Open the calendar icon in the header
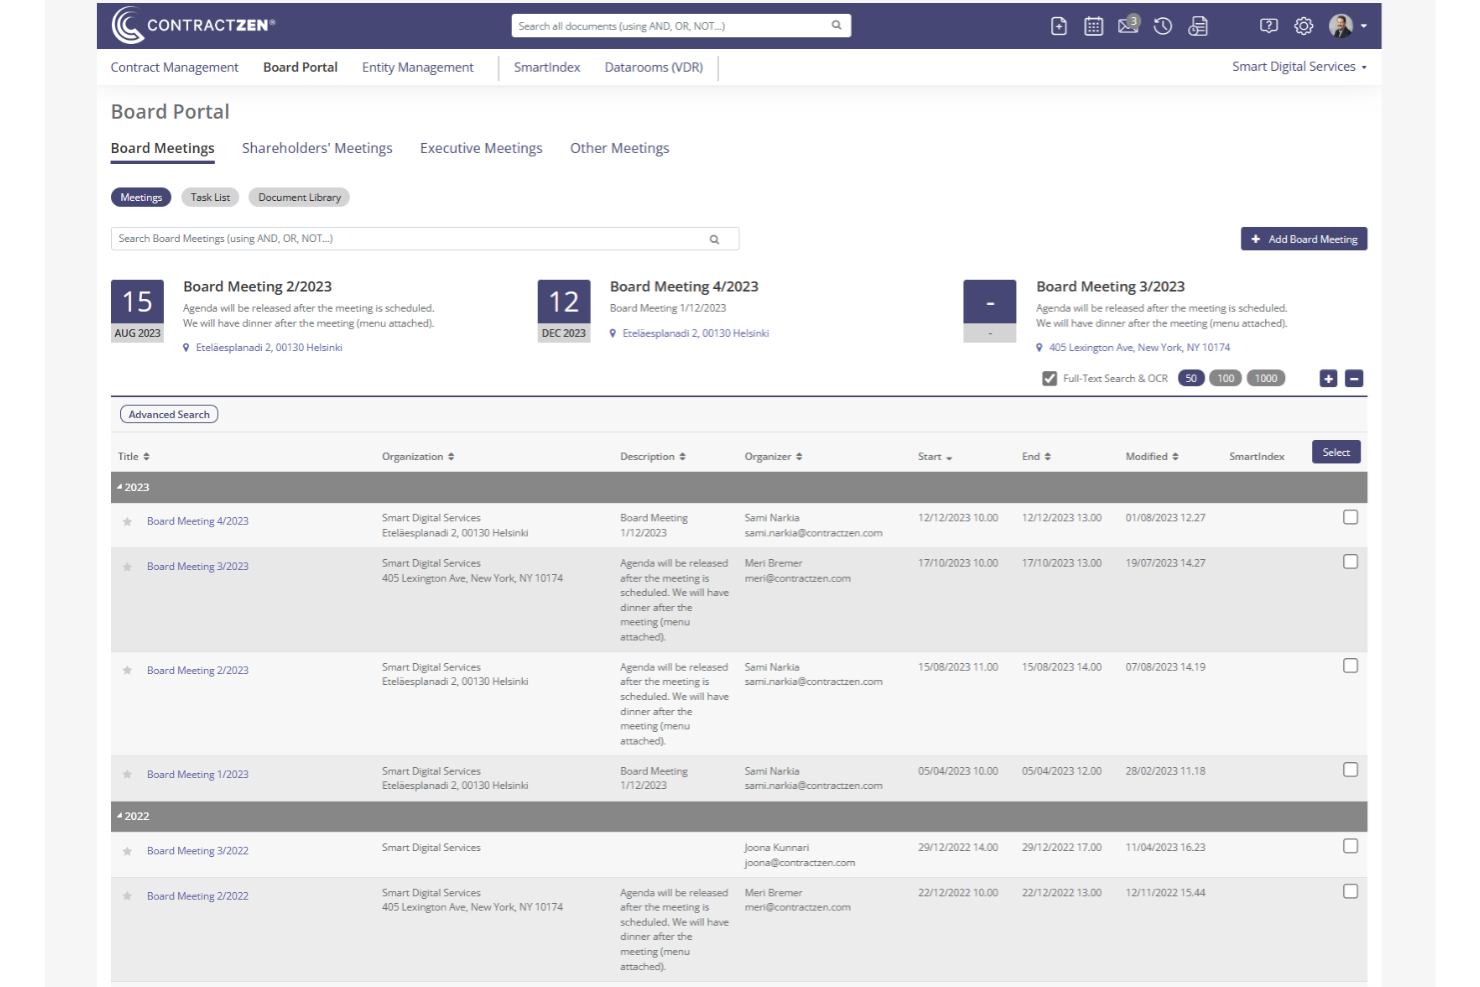Screen dimensions: 1480x987 point(1093,27)
